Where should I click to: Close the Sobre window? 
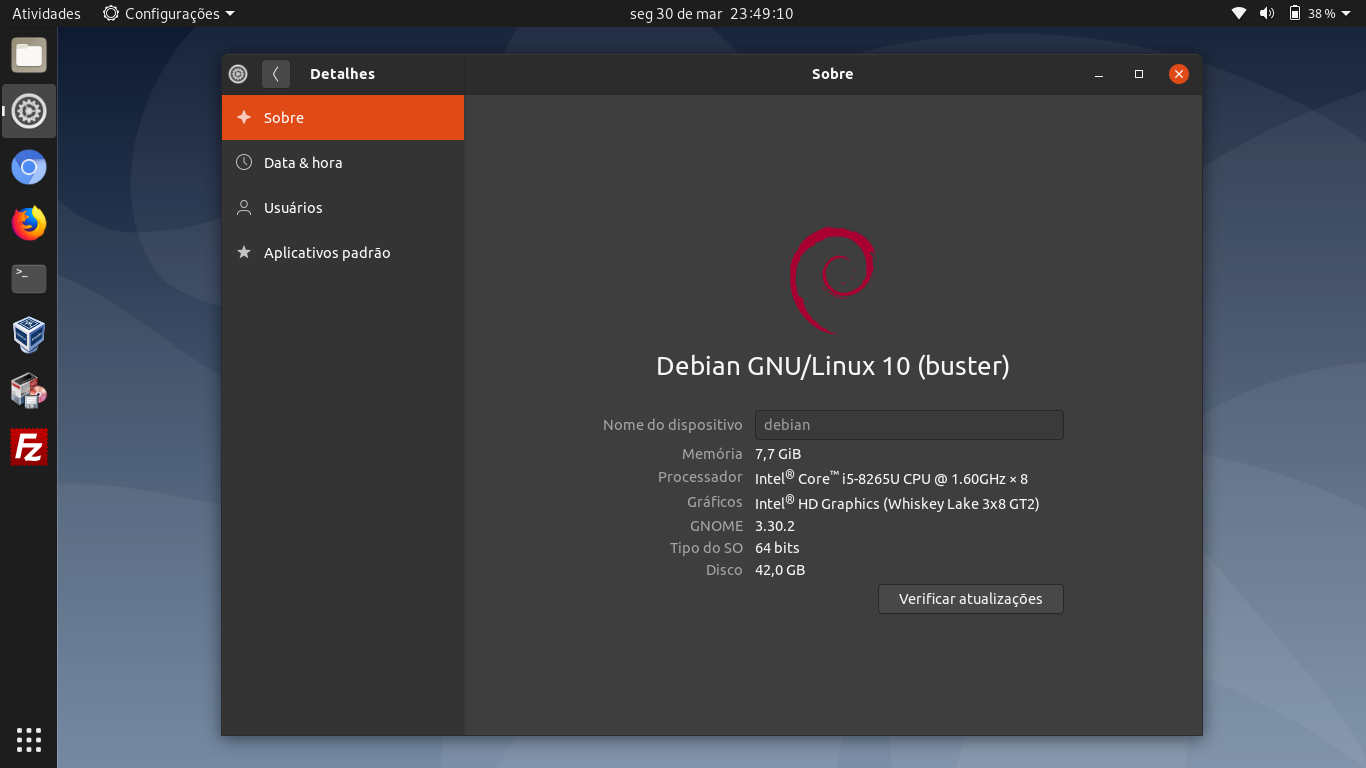point(1179,74)
